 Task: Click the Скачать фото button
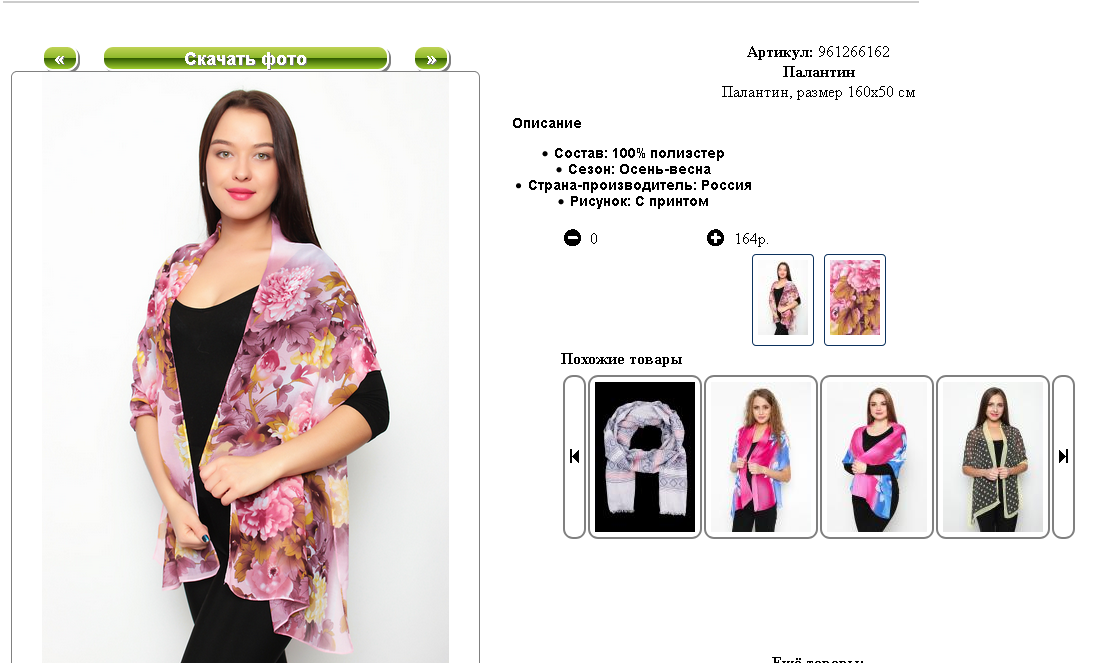[x=246, y=59]
